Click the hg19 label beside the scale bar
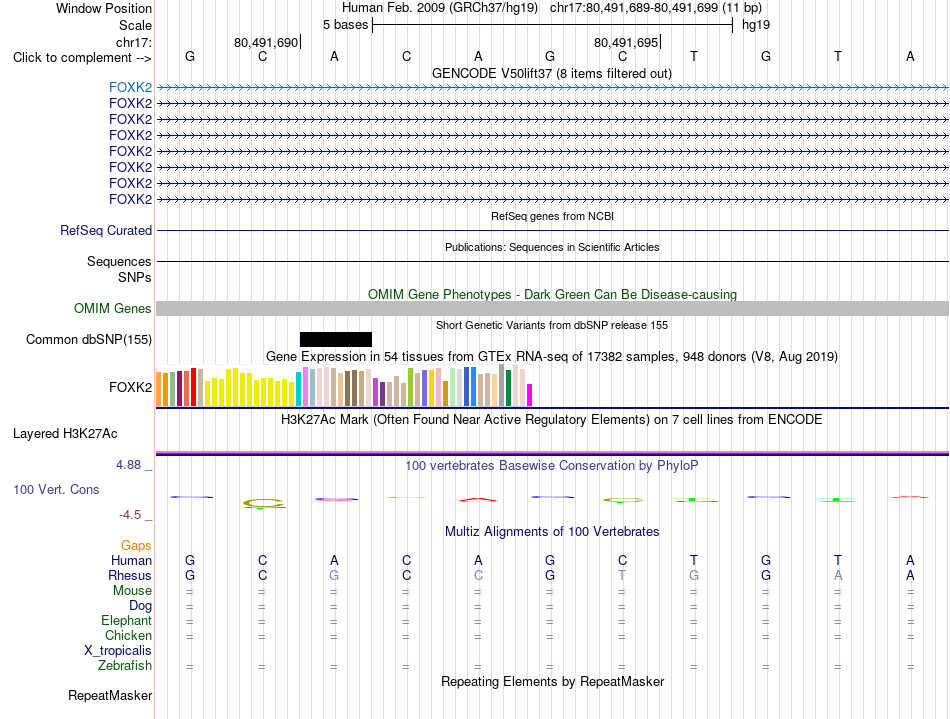950x719 pixels. (x=756, y=25)
